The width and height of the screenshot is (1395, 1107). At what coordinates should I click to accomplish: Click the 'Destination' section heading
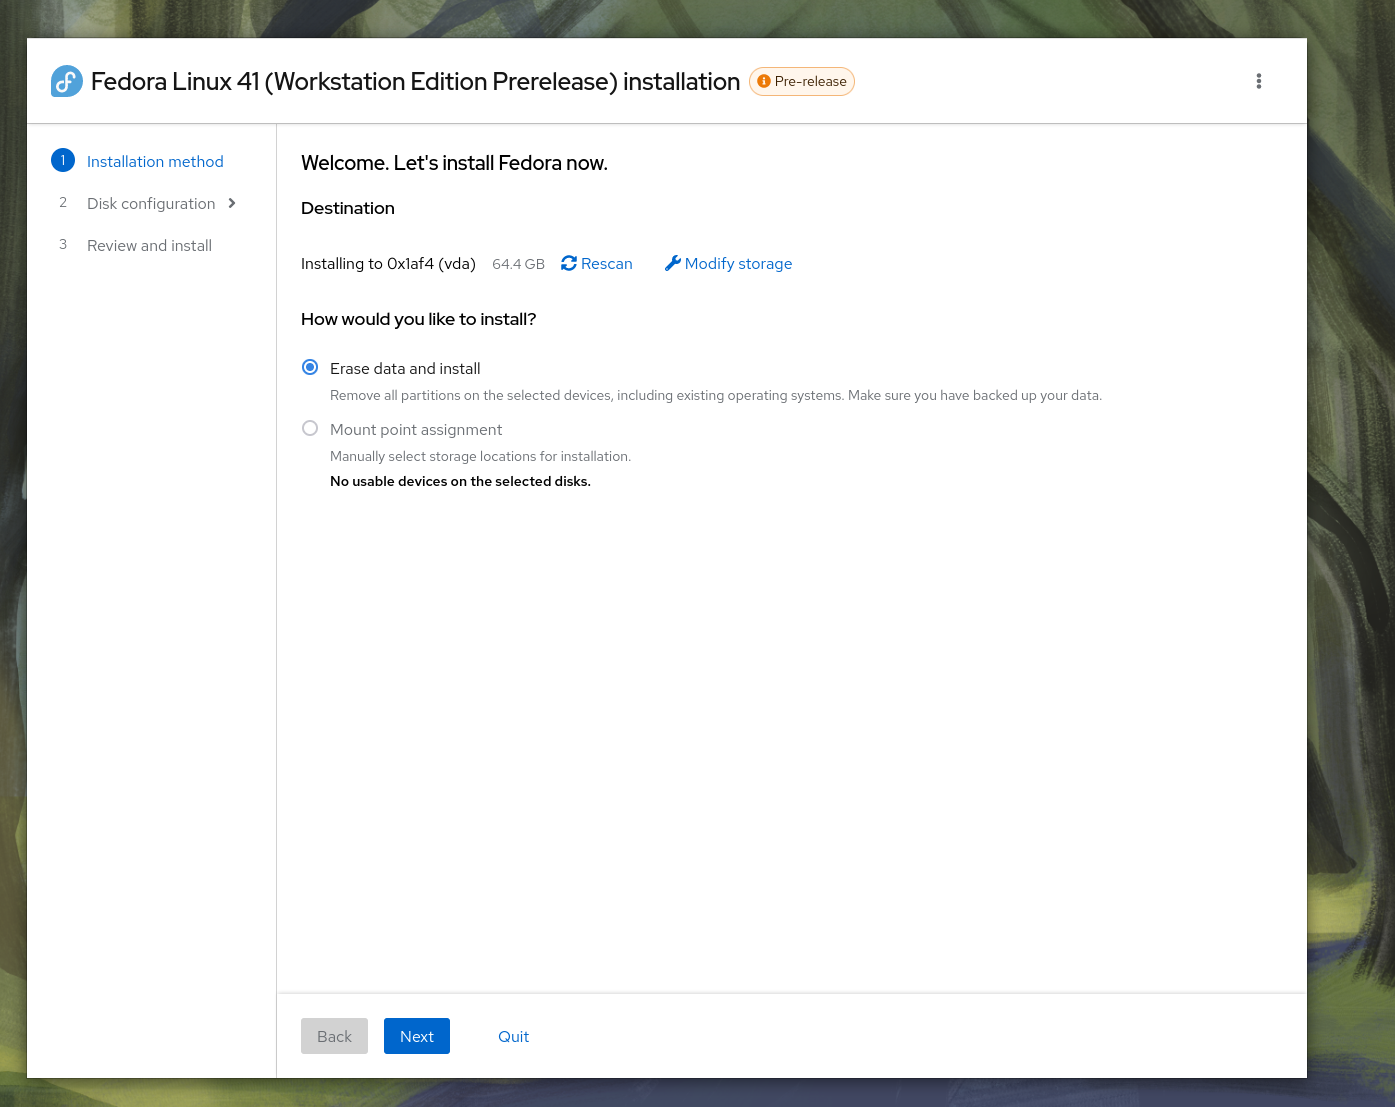[348, 208]
